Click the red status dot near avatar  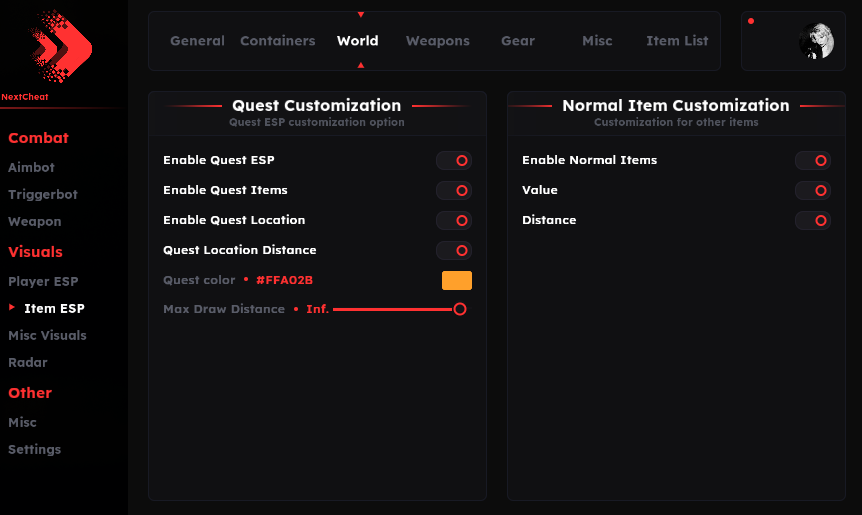[751, 21]
